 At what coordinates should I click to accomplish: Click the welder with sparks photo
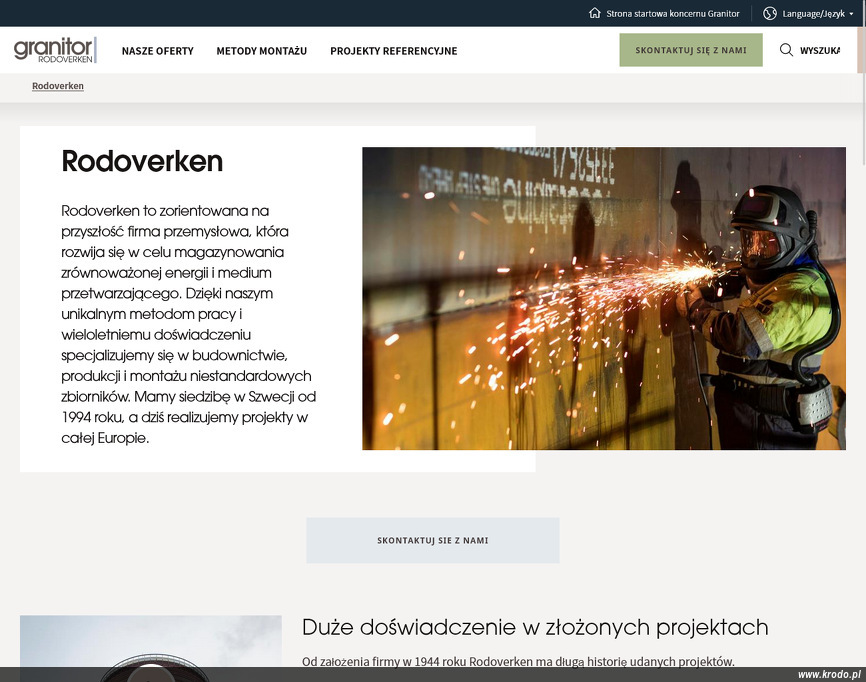[x=604, y=298]
